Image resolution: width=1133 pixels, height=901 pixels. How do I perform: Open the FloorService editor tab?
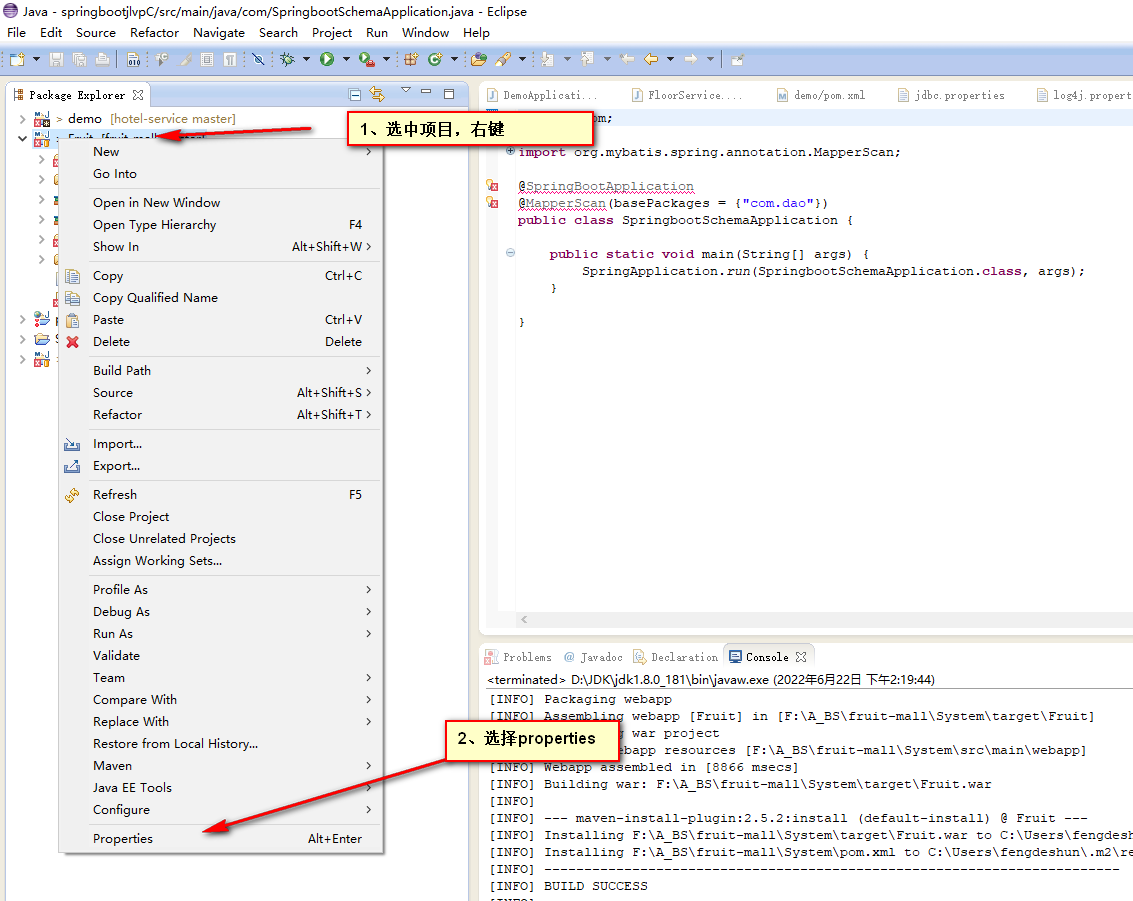point(686,95)
